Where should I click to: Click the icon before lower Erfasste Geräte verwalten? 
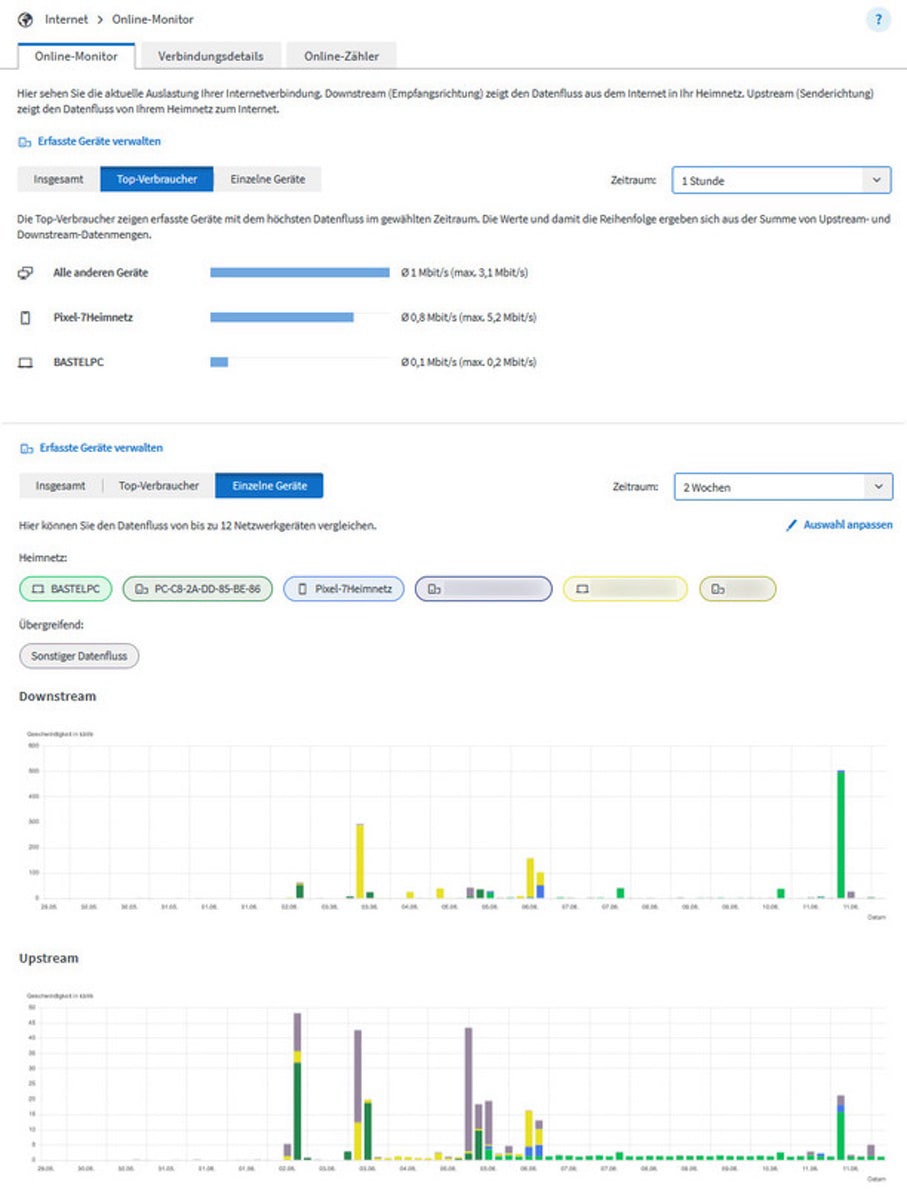coord(26,449)
